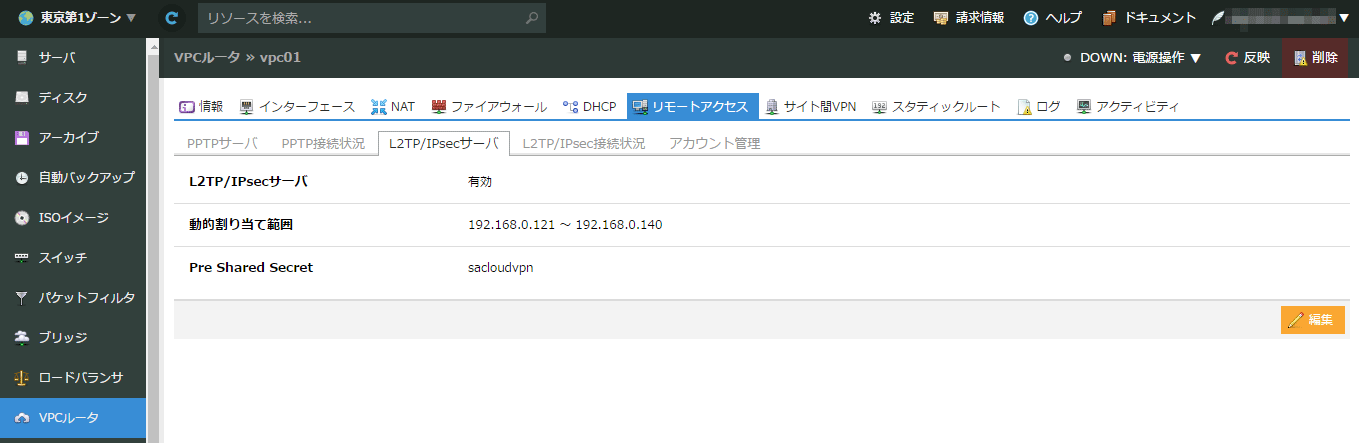Click the ブリッジ sidebar icon
The image size is (1359, 443).
22,338
